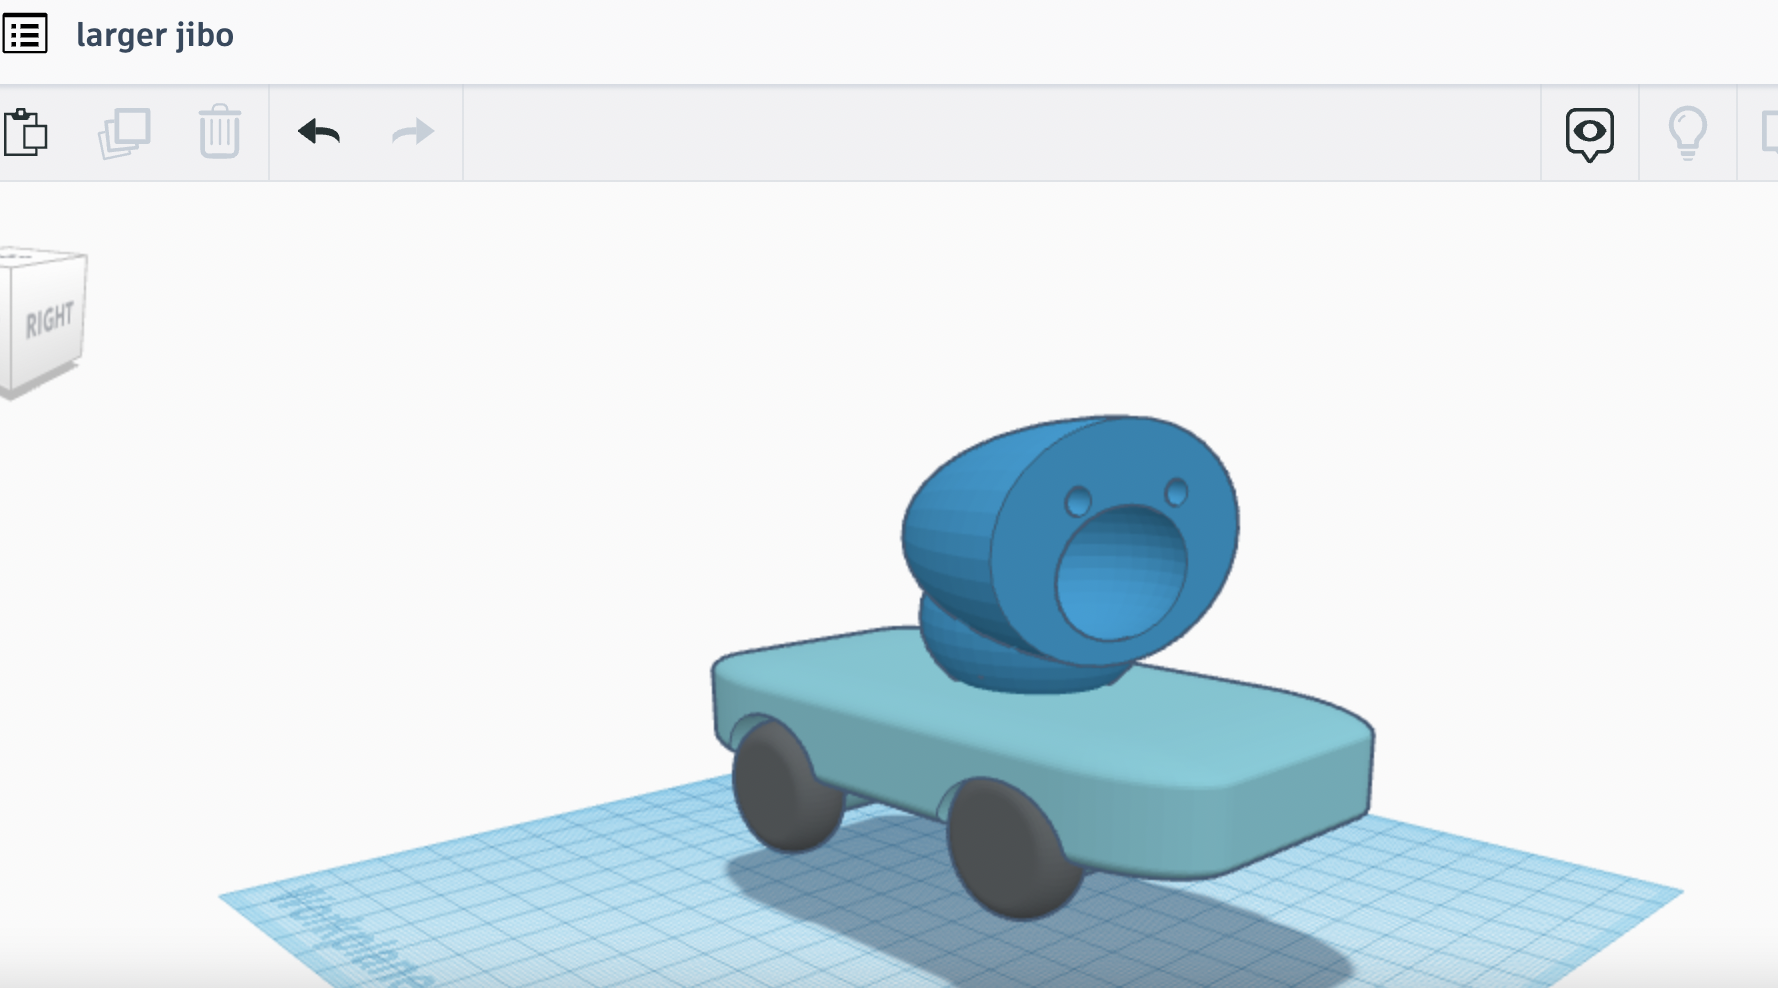Click the RIGHT face of view cube
This screenshot has width=1778, height=988.
pyautogui.click(x=48, y=323)
